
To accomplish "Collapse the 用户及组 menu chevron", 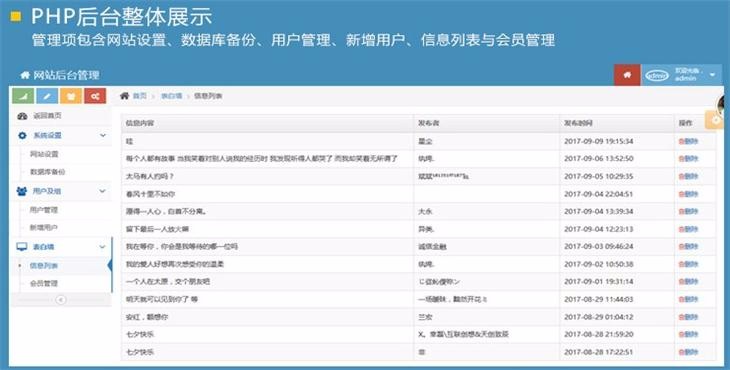I will click(103, 191).
